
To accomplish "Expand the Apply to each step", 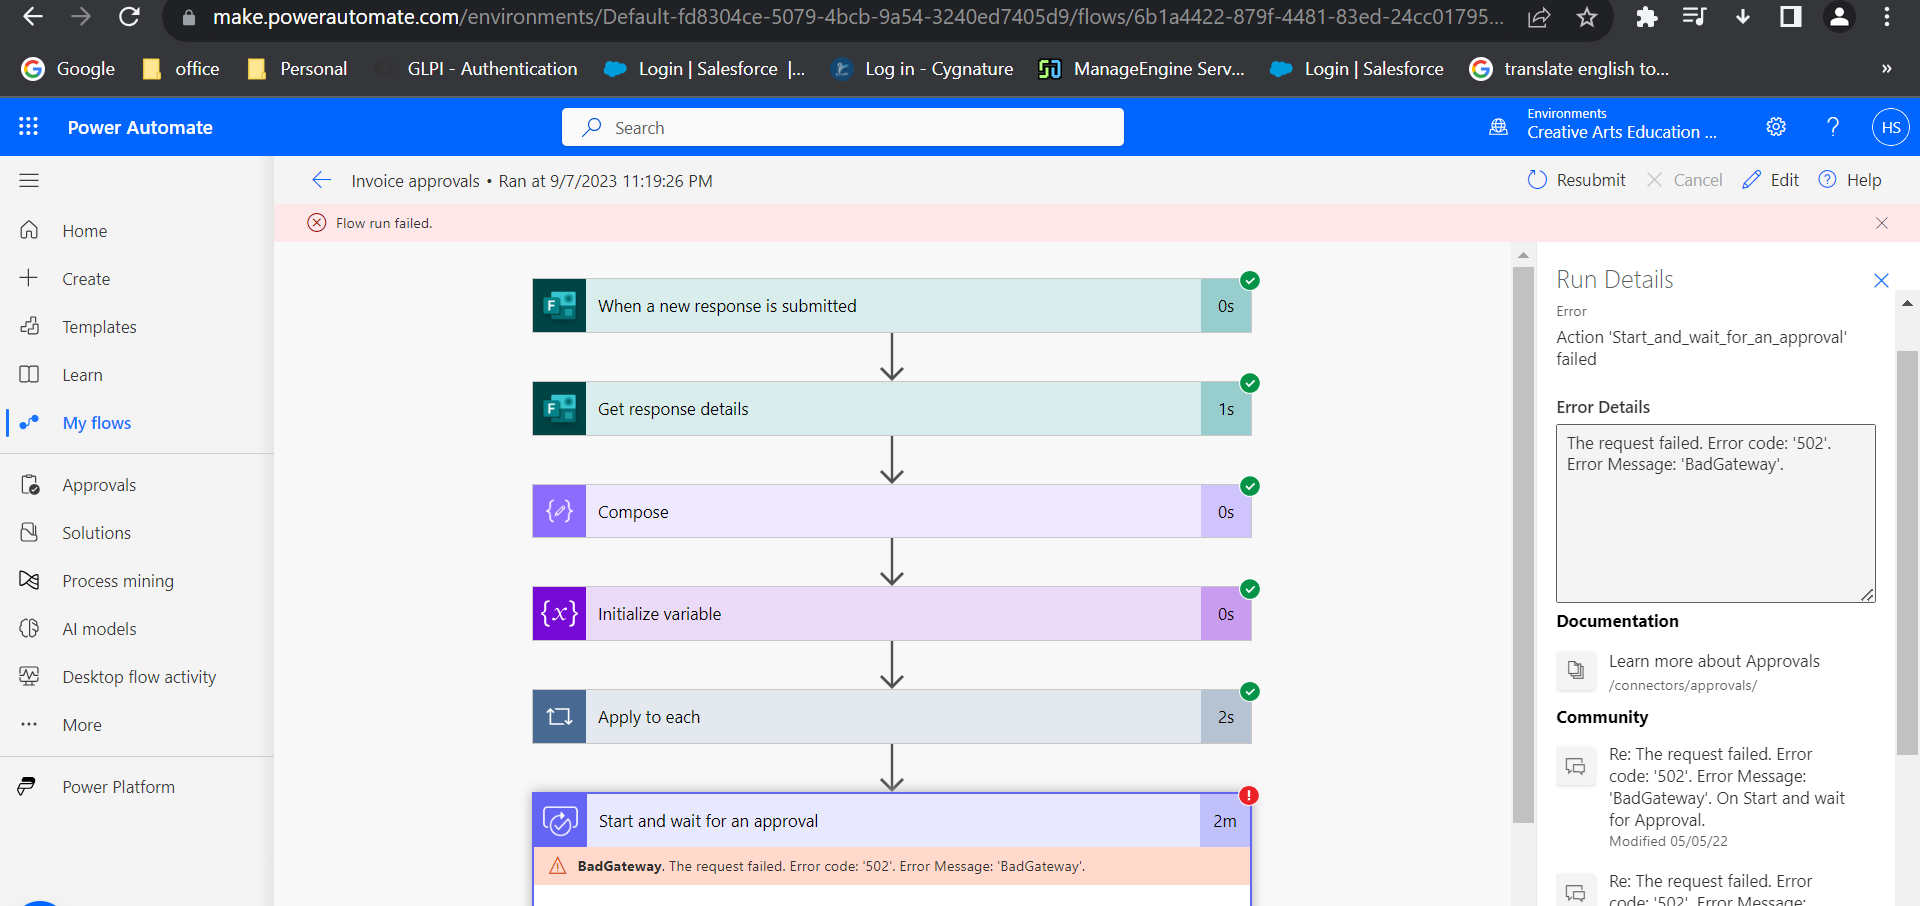I will click(x=892, y=717).
